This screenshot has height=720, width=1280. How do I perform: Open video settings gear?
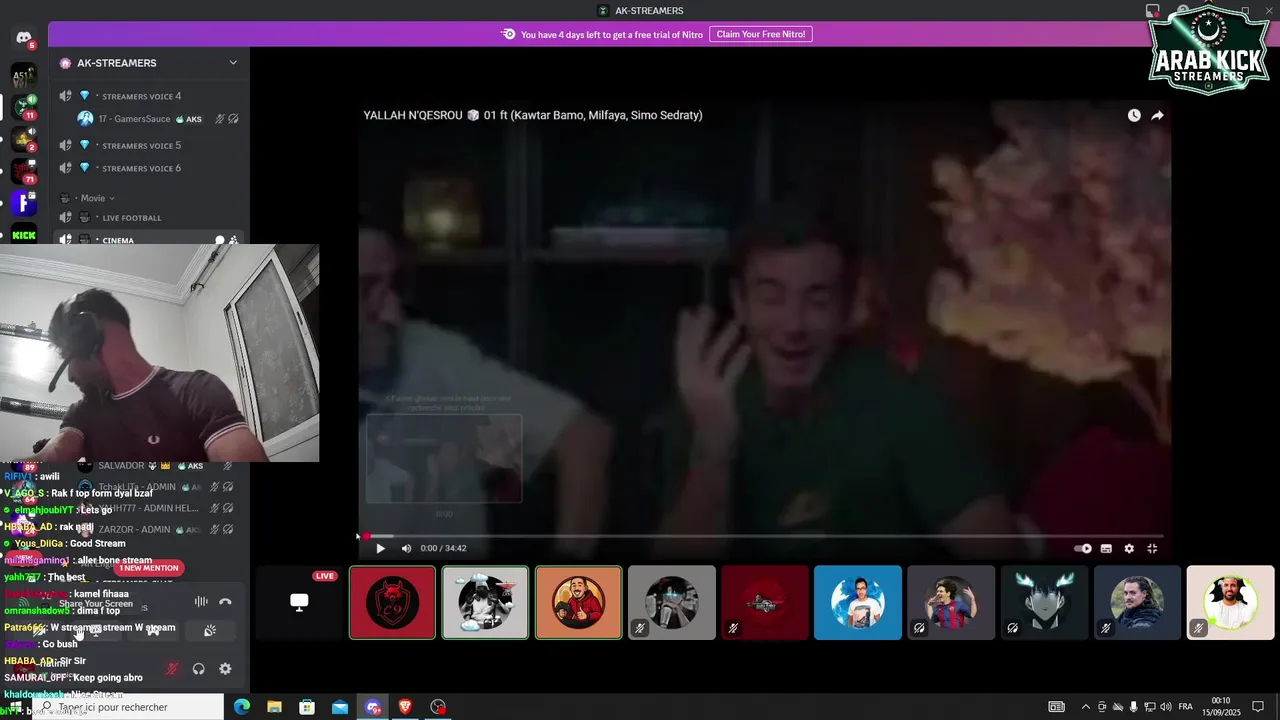[x=1129, y=548]
